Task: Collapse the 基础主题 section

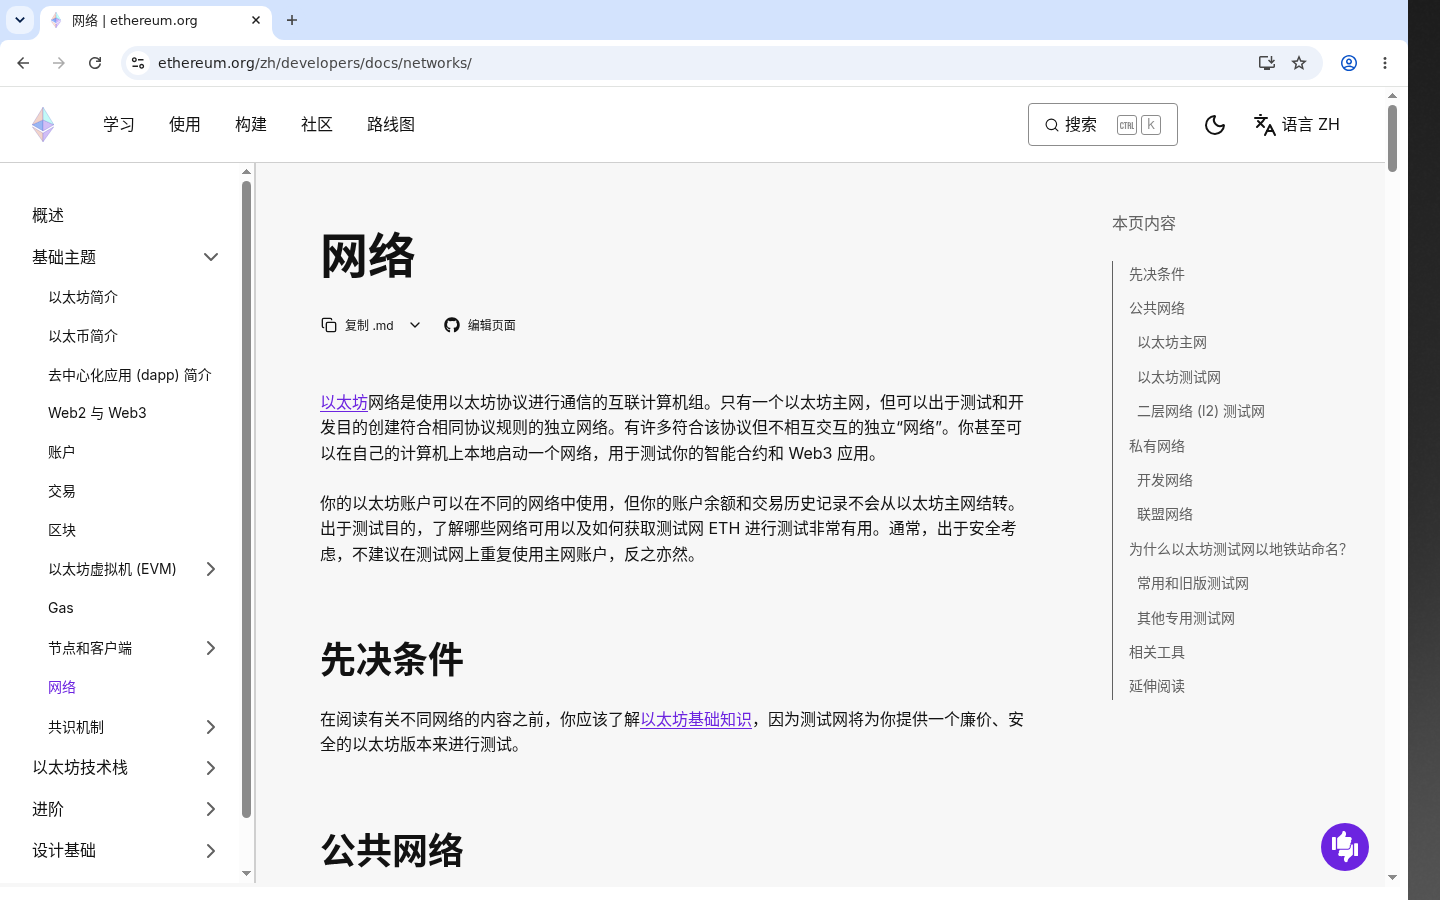Action: (211, 257)
